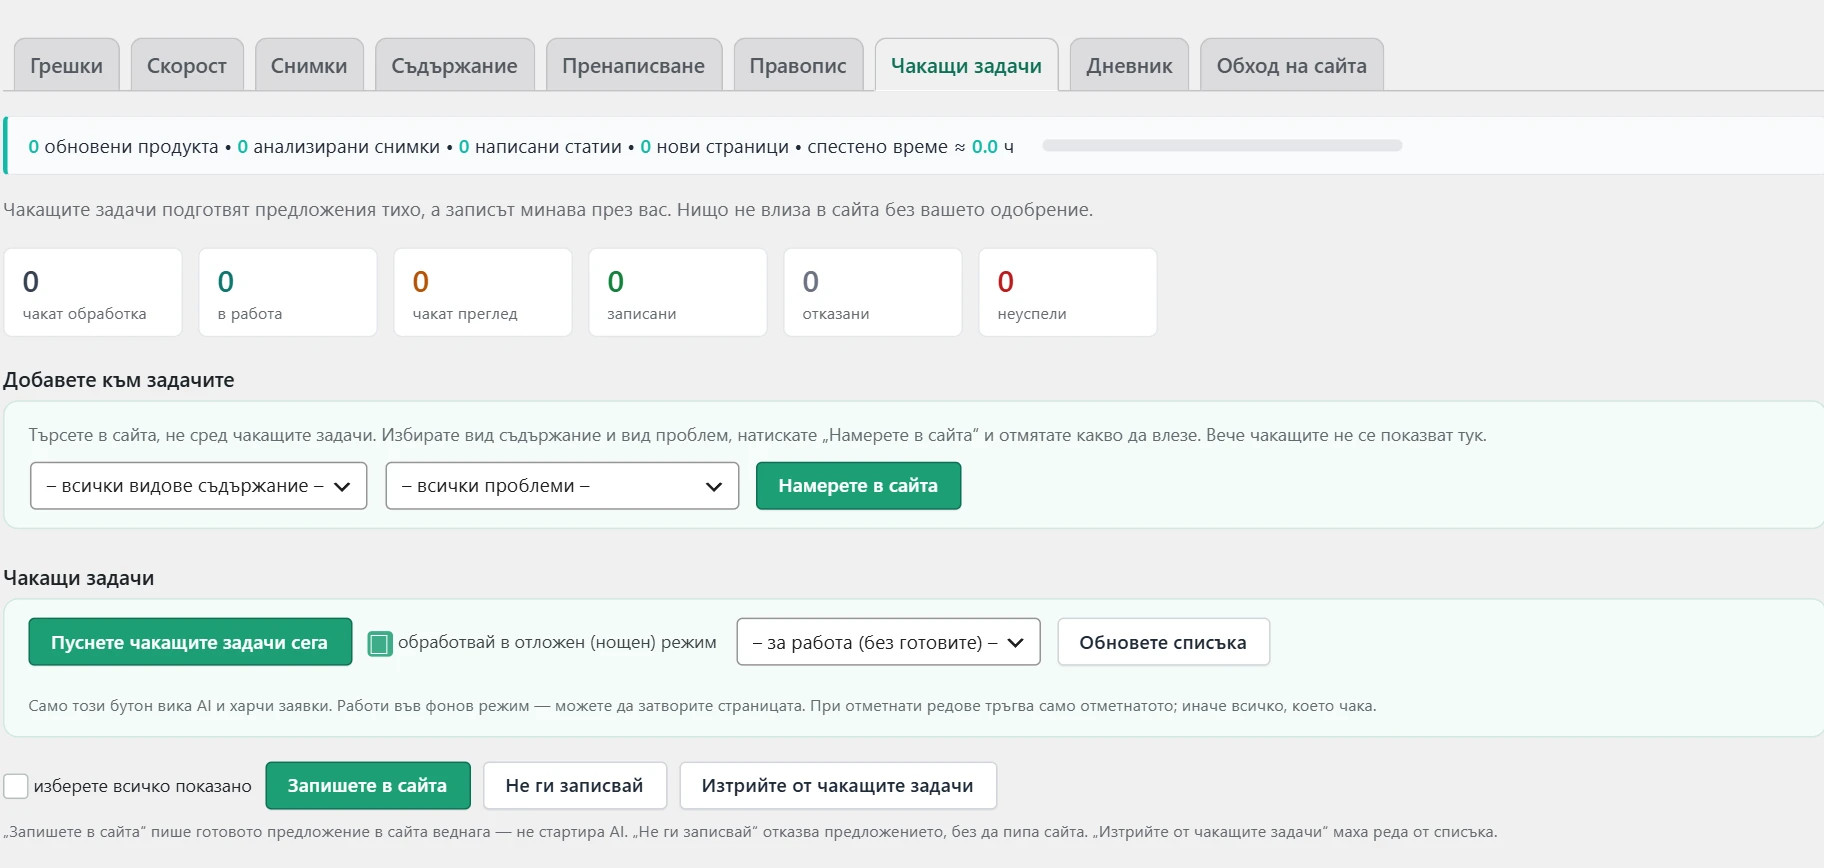This screenshot has height=868, width=1824.
Task: Start Пуснете чакащите задачи сега
Action: point(190,642)
